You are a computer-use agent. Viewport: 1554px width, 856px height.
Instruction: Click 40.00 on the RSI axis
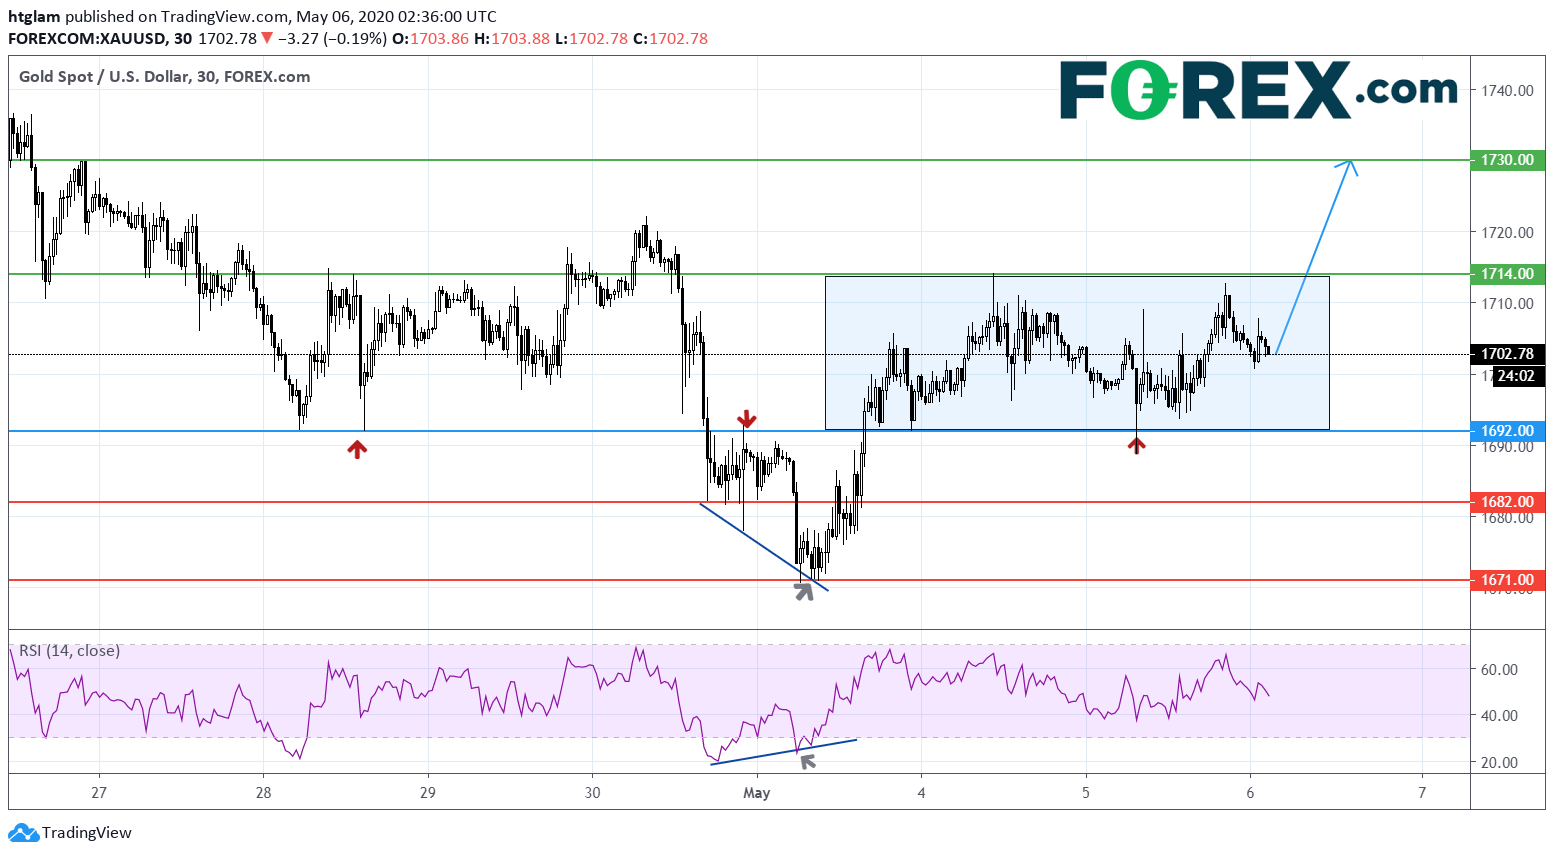pyautogui.click(x=1500, y=715)
